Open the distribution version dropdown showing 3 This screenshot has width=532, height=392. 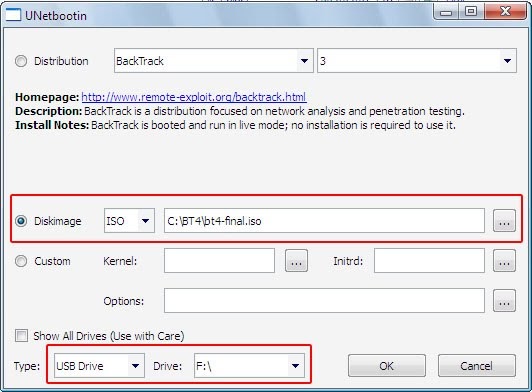tap(417, 61)
